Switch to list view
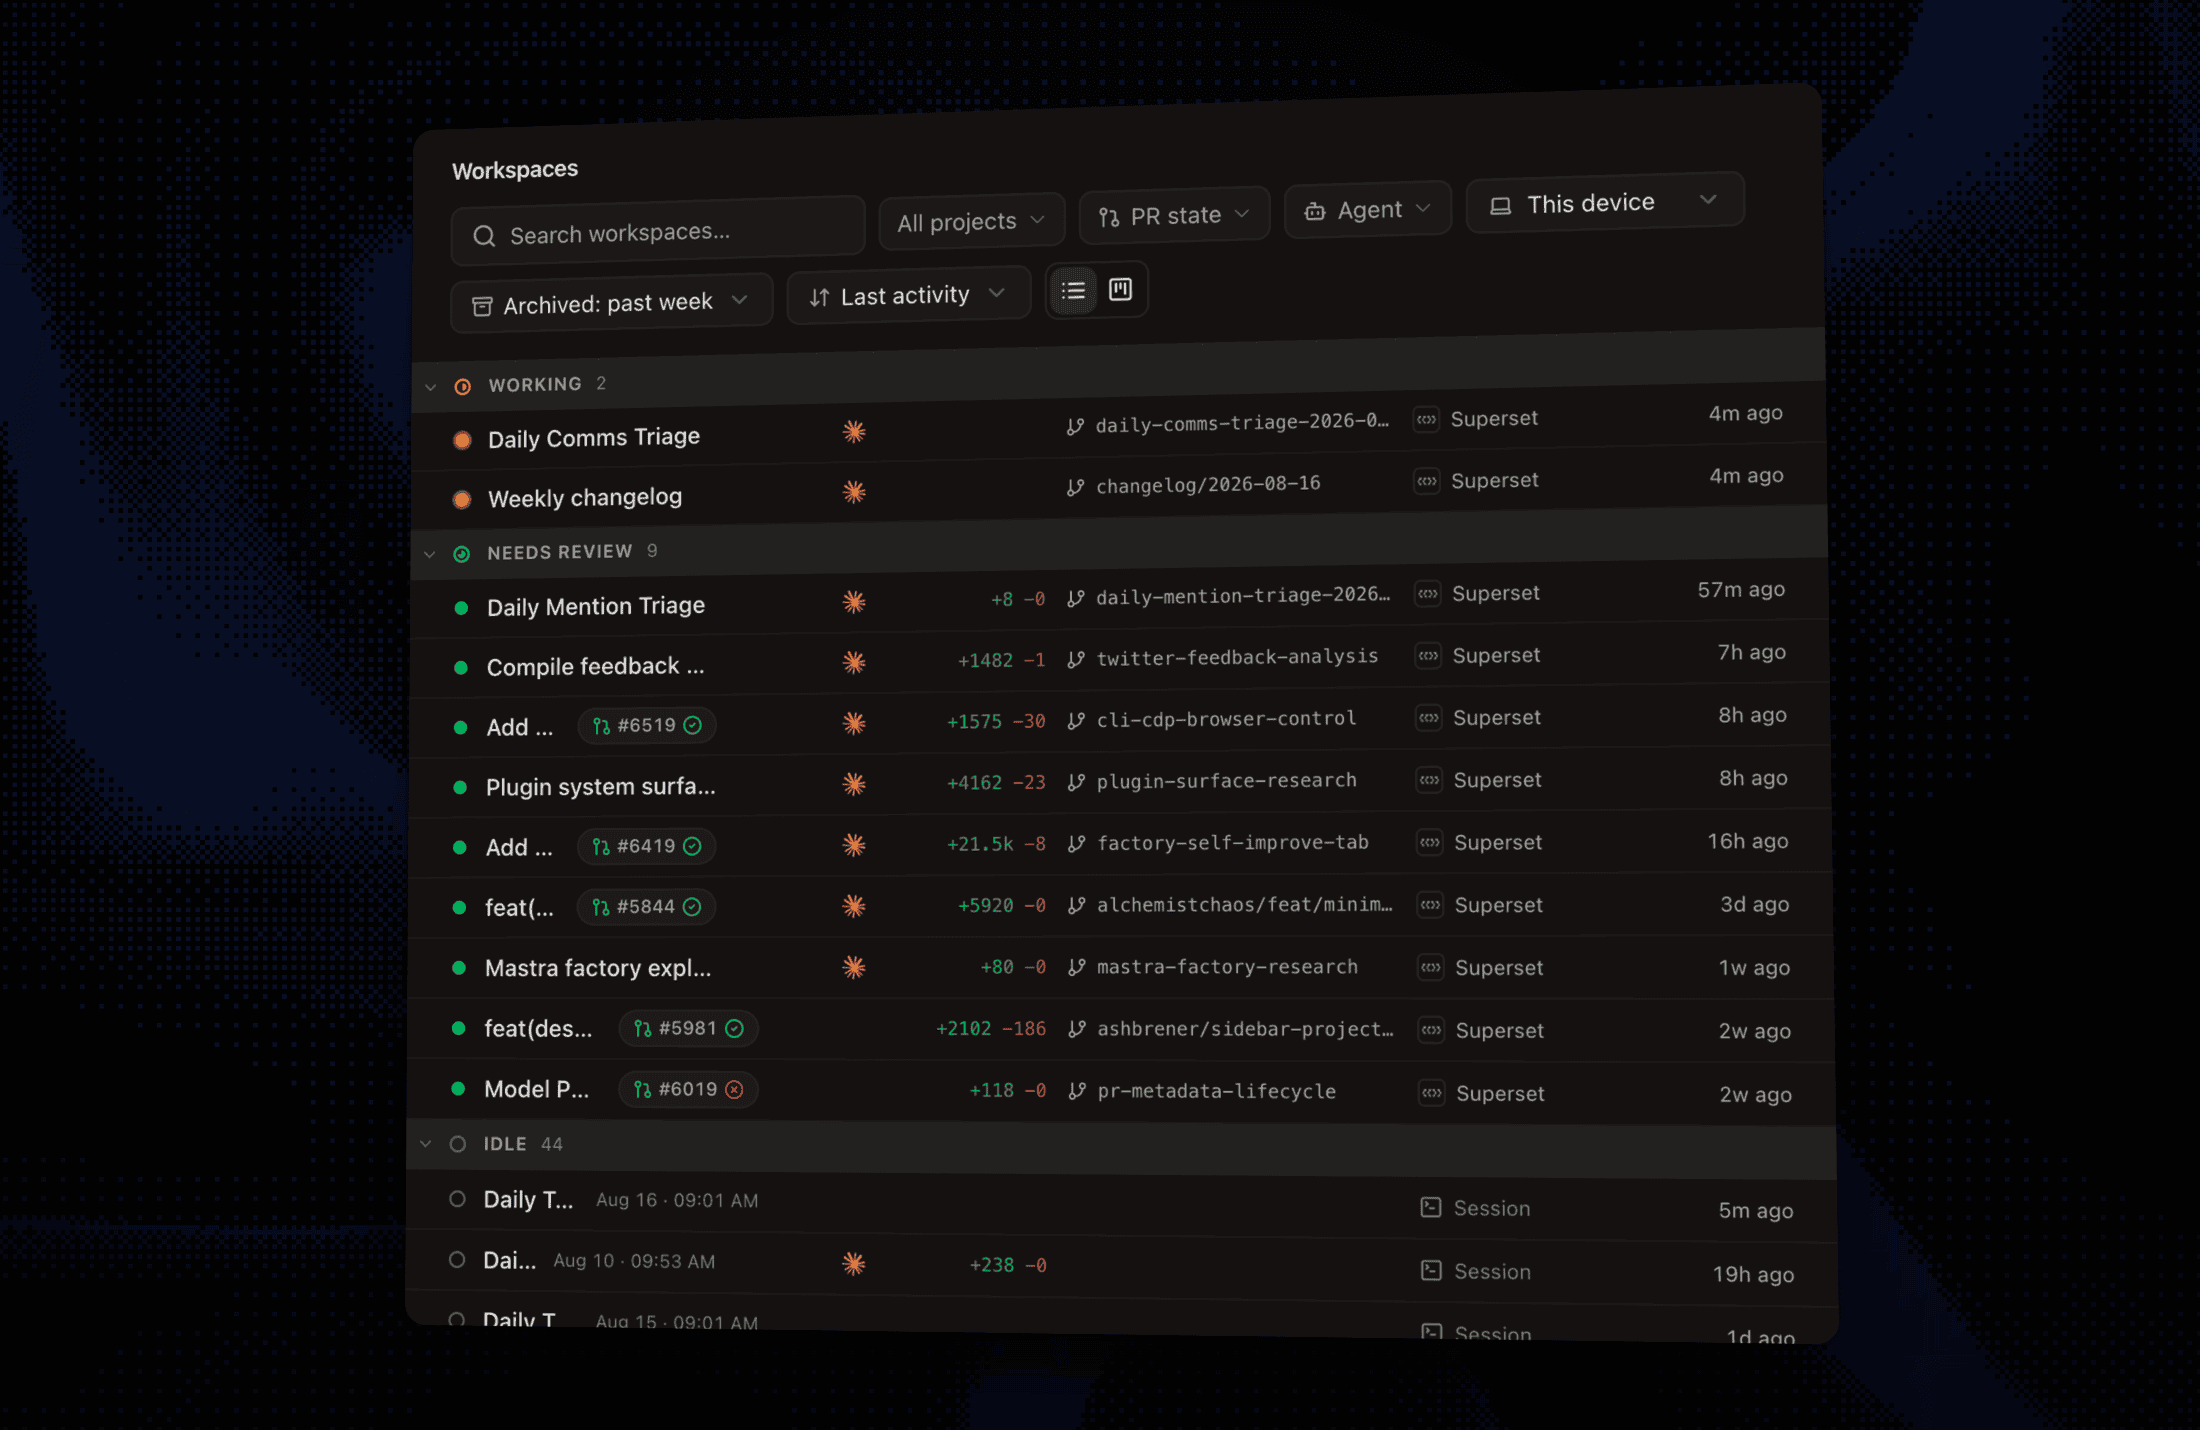This screenshot has width=2200, height=1430. tap(1073, 291)
